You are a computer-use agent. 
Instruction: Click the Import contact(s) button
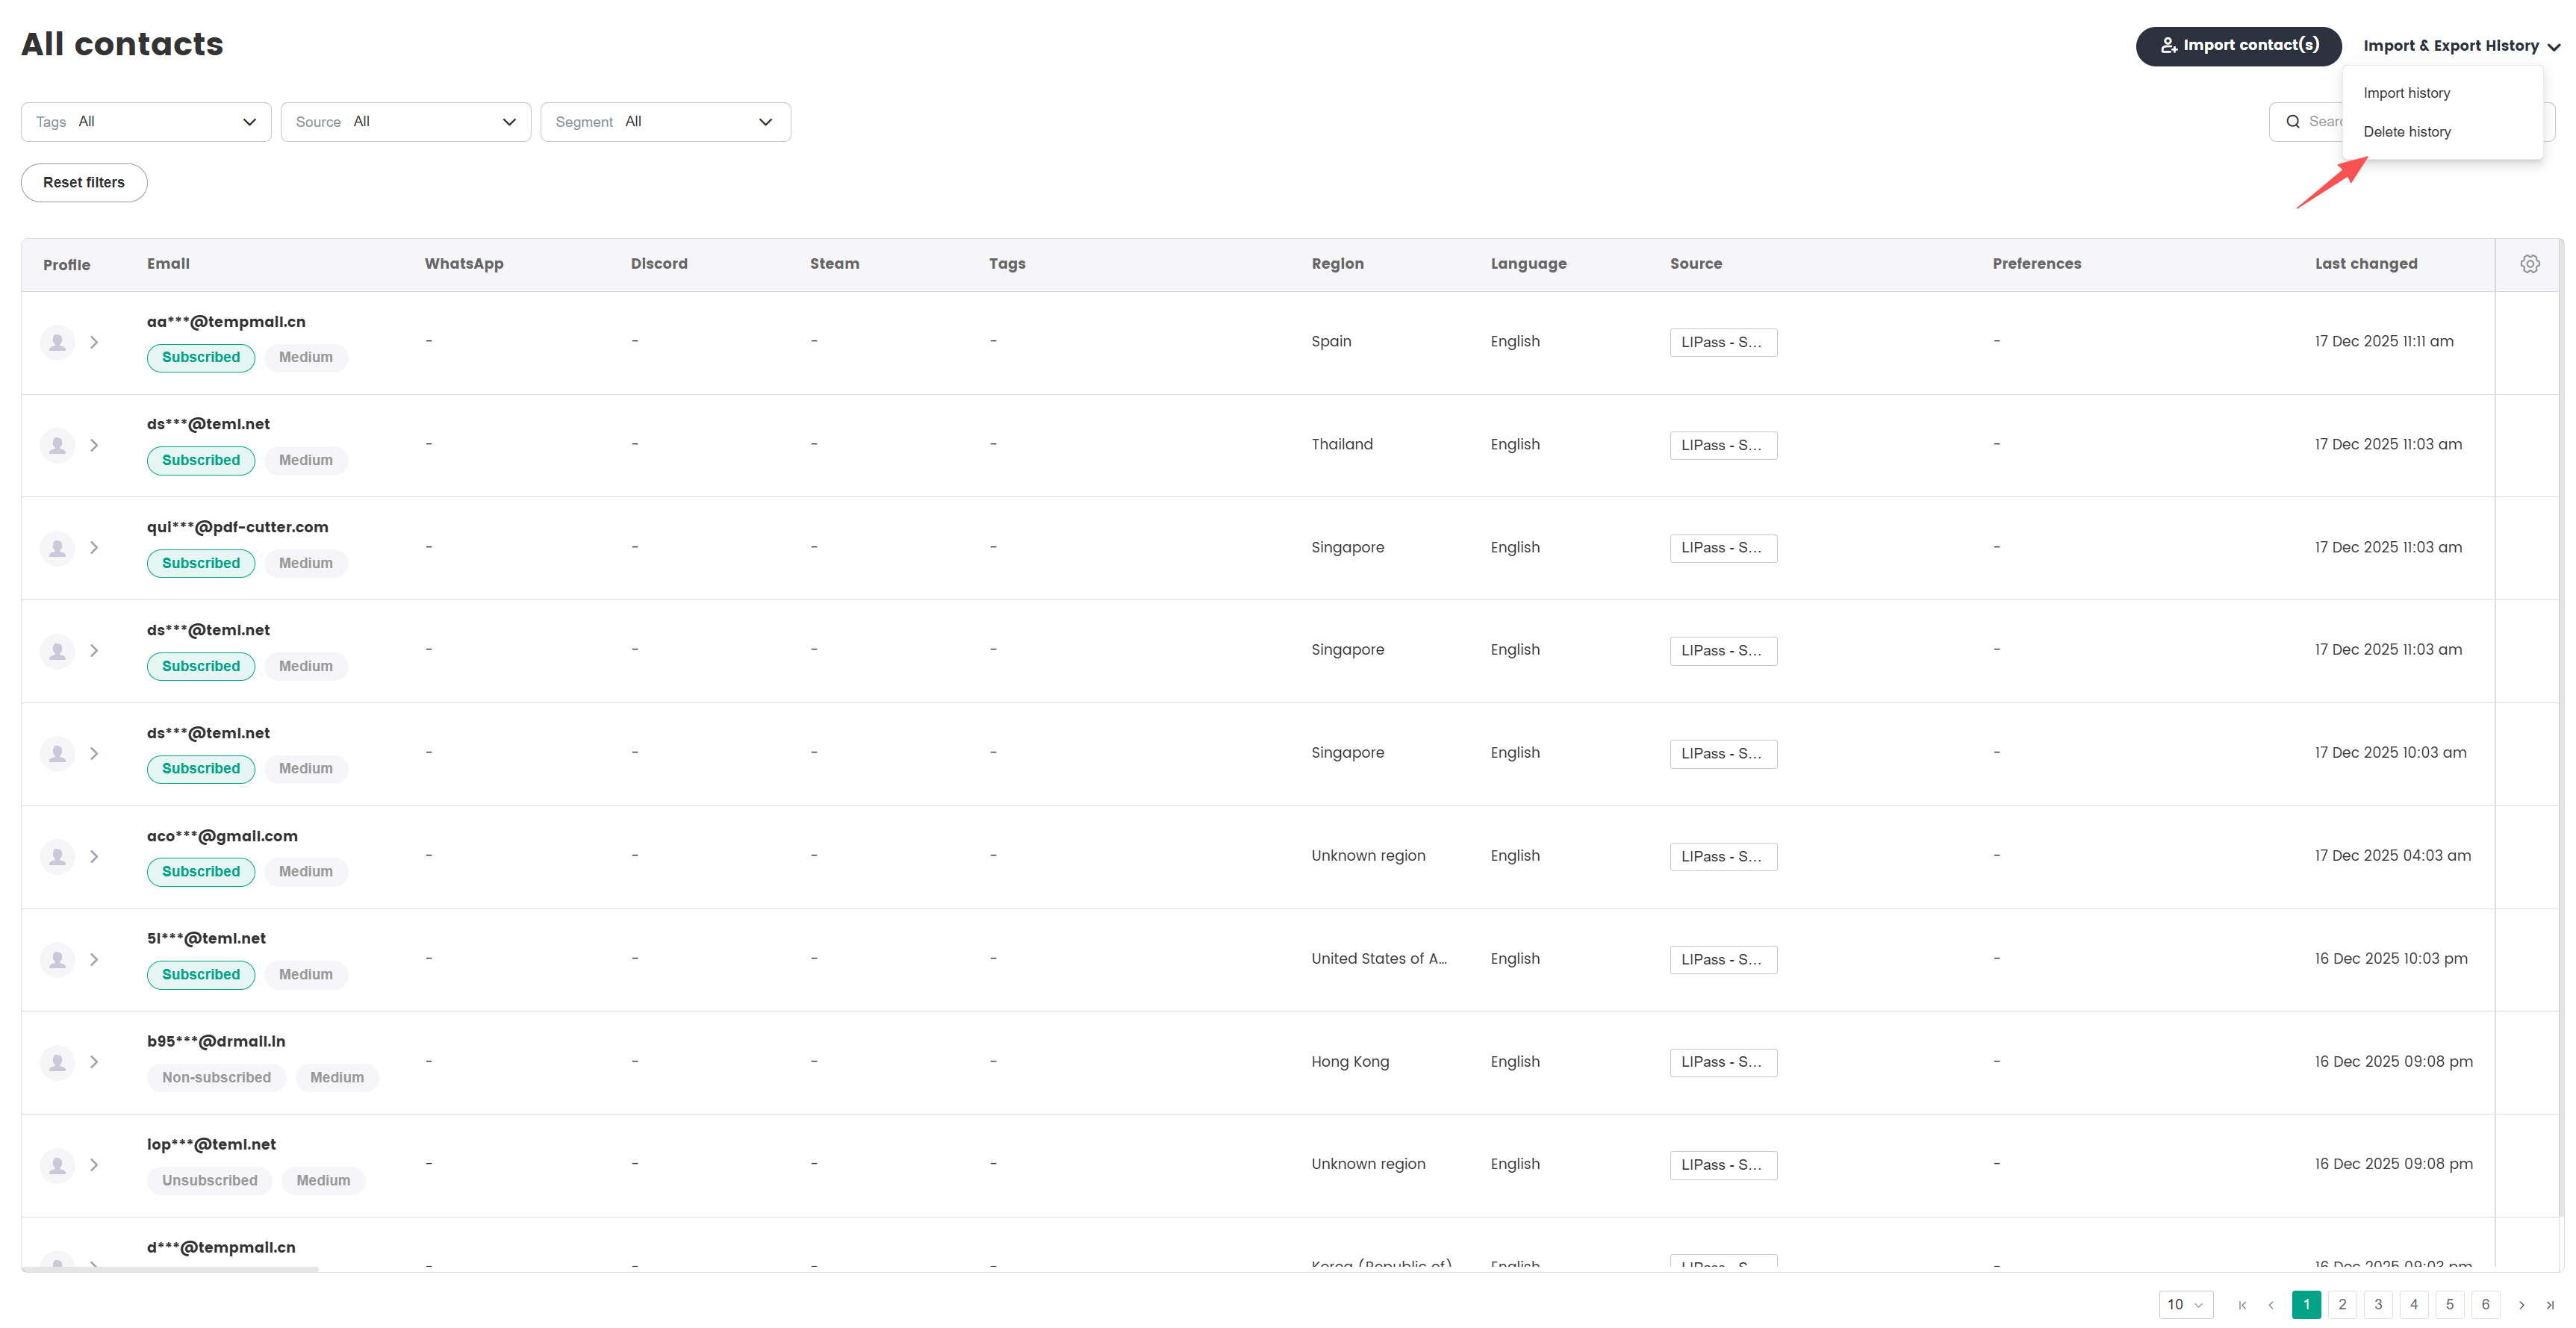2238,46
